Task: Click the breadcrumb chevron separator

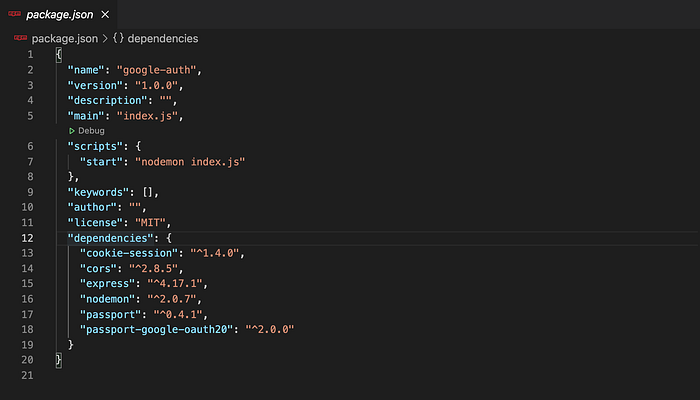Action: coord(106,38)
